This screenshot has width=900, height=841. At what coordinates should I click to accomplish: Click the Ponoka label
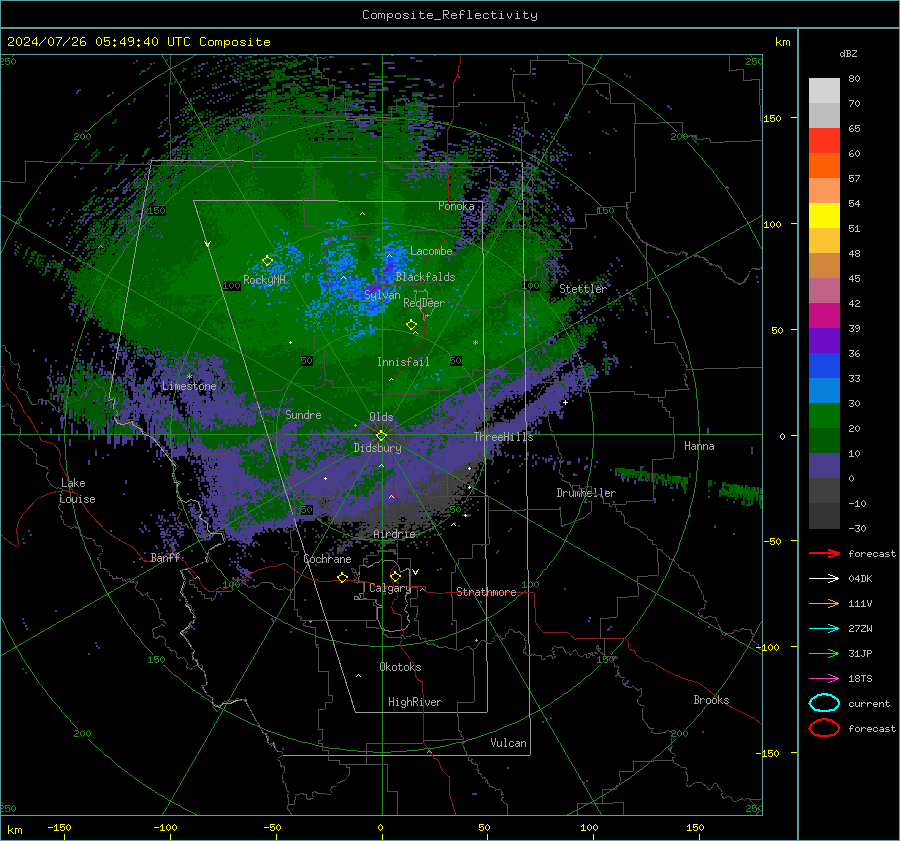pos(456,206)
